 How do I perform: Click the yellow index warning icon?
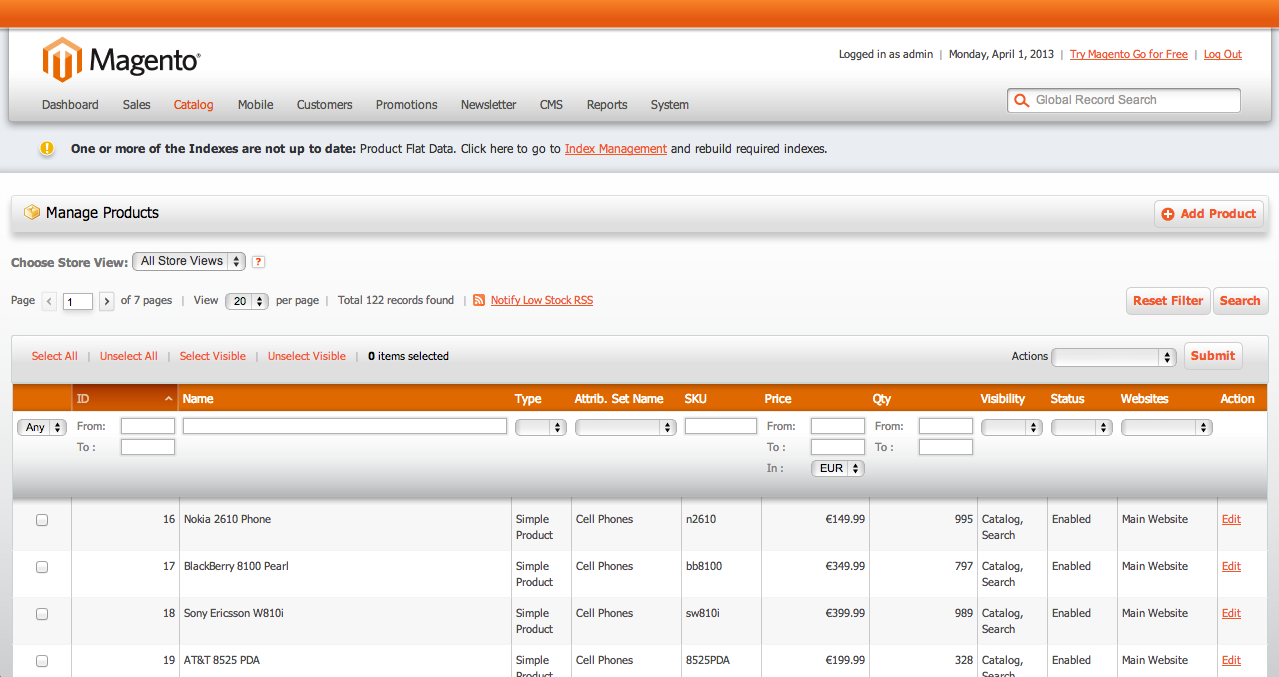47,149
